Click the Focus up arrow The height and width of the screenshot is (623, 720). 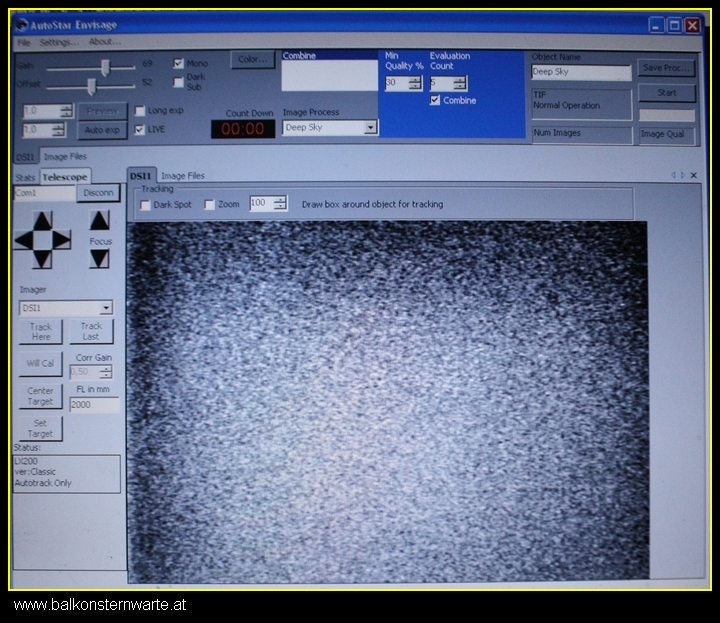(x=99, y=221)
